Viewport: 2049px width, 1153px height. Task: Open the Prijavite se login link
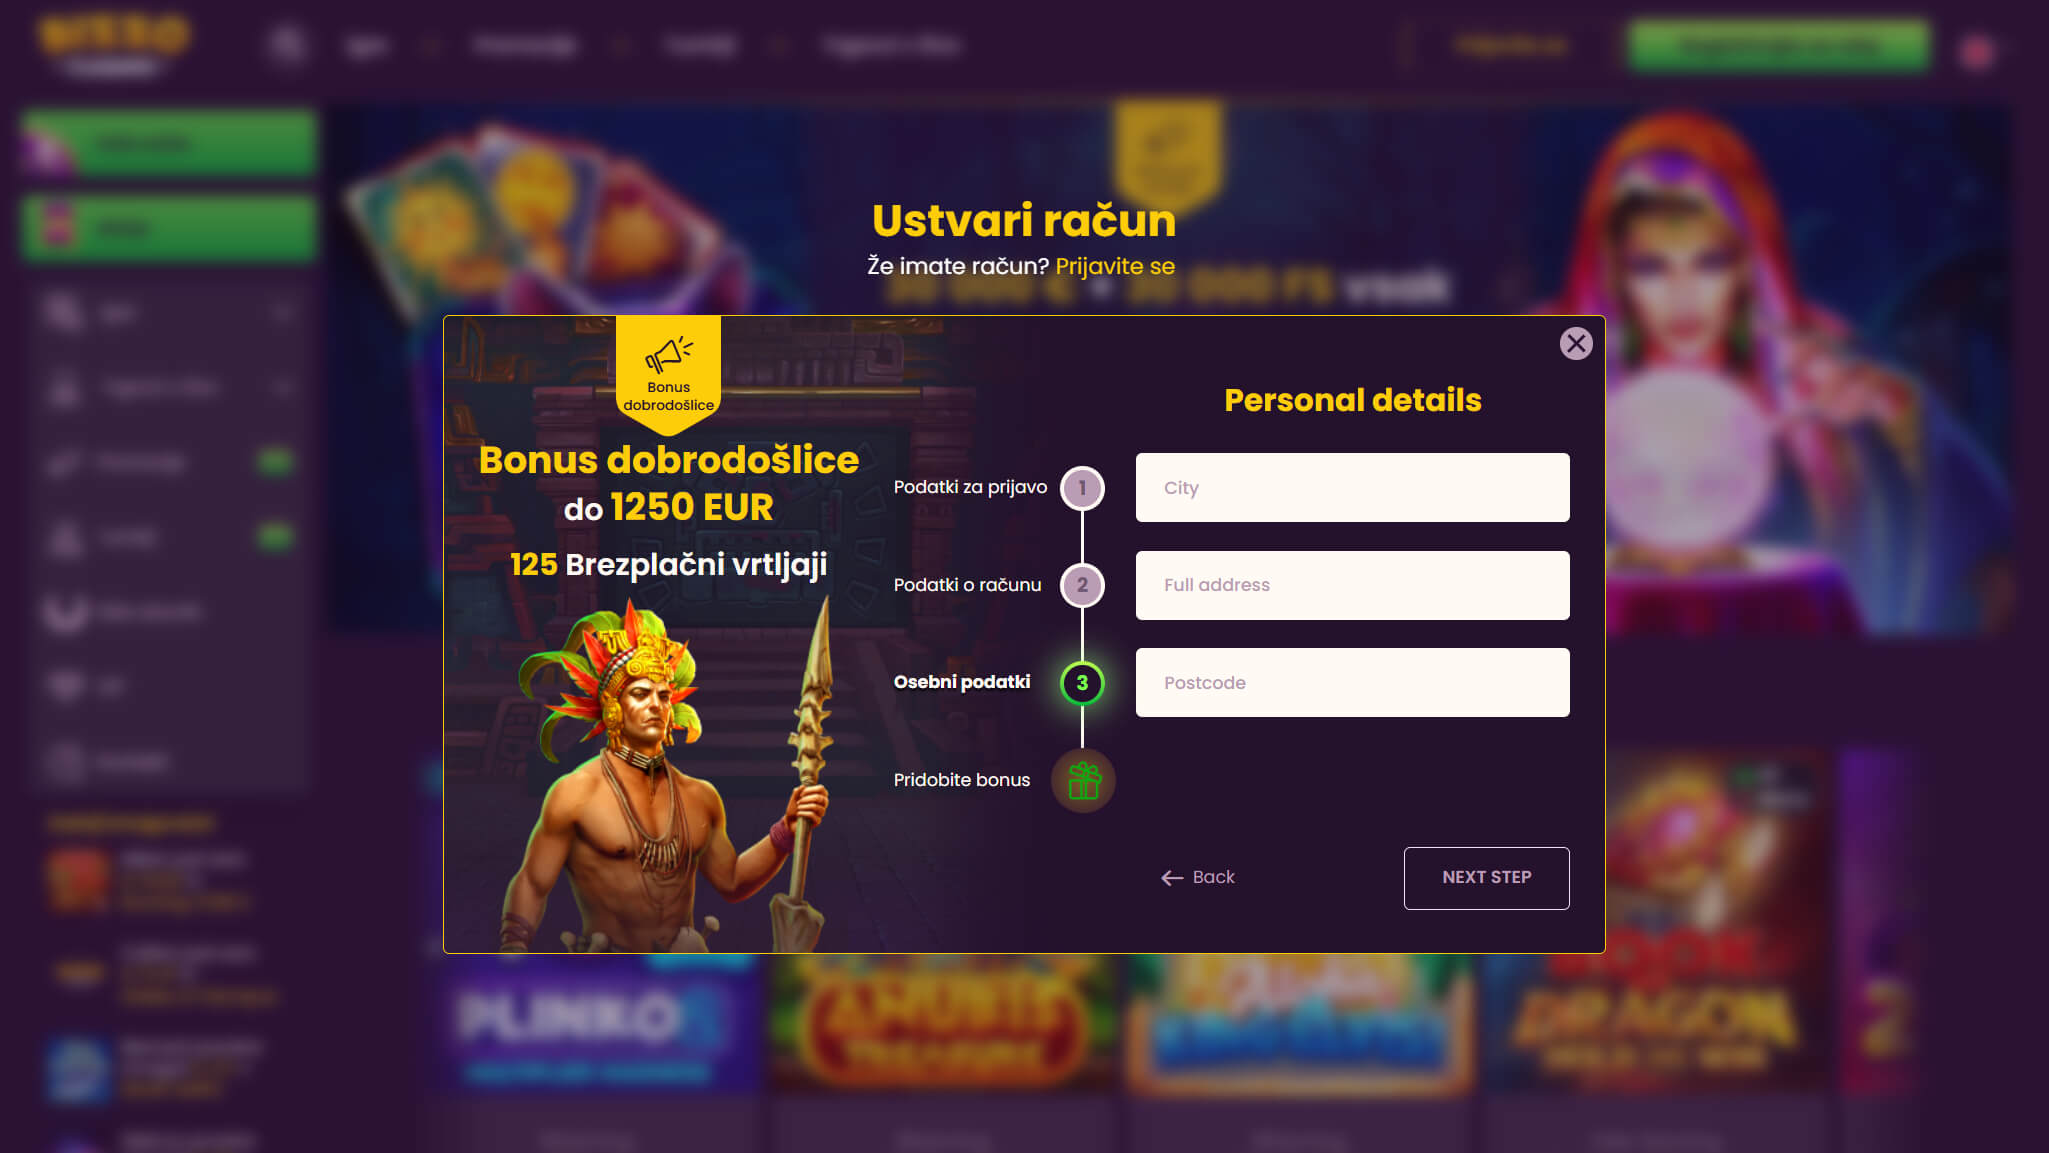[x=1115, y=266]
